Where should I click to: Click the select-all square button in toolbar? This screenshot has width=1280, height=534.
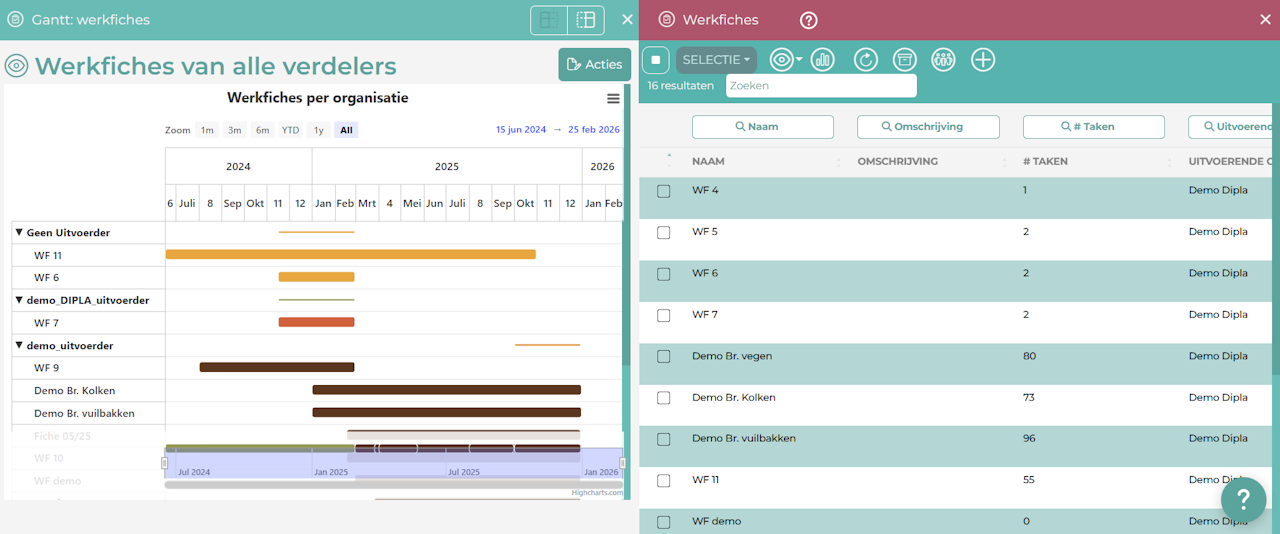pos(656,60)
